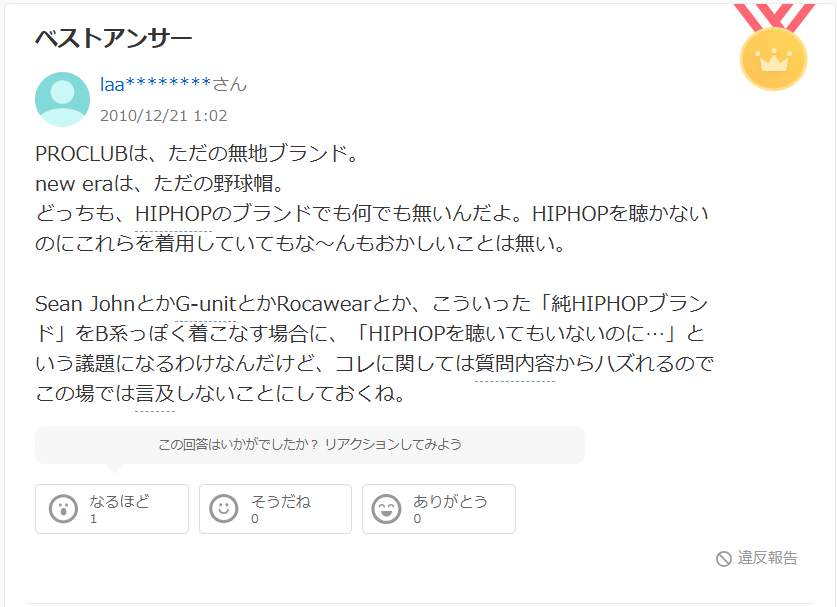The width and height of the screenshot is (837, 607).
Task: Open the dotted-underlined HIPHOP keyword
Action: click(x=173, y=214)
